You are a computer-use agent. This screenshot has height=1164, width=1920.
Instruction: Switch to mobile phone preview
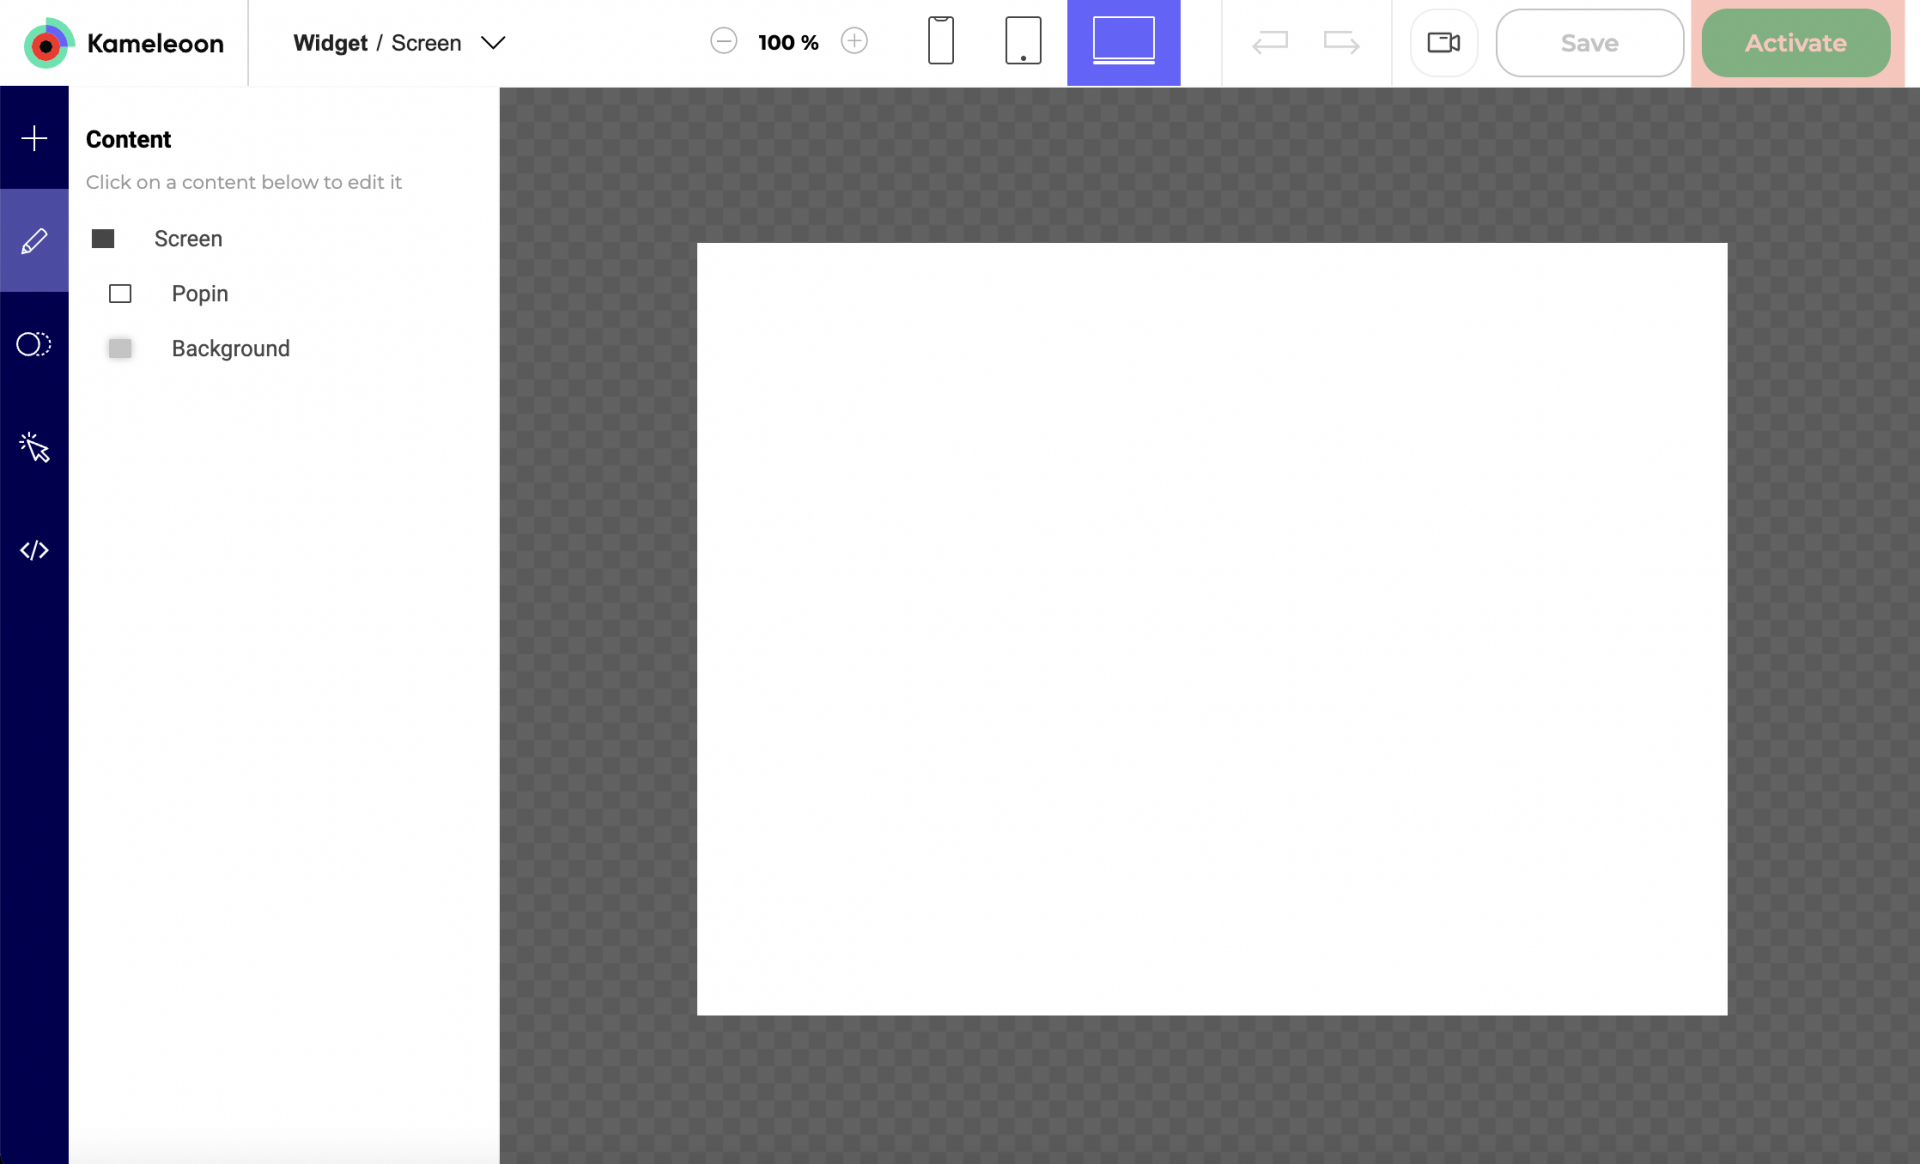click(940, 42)
